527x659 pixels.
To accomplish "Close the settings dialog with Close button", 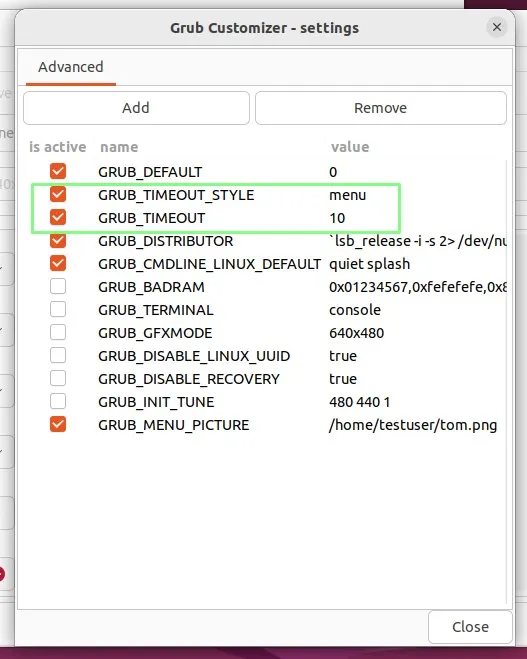I will 470,627.
